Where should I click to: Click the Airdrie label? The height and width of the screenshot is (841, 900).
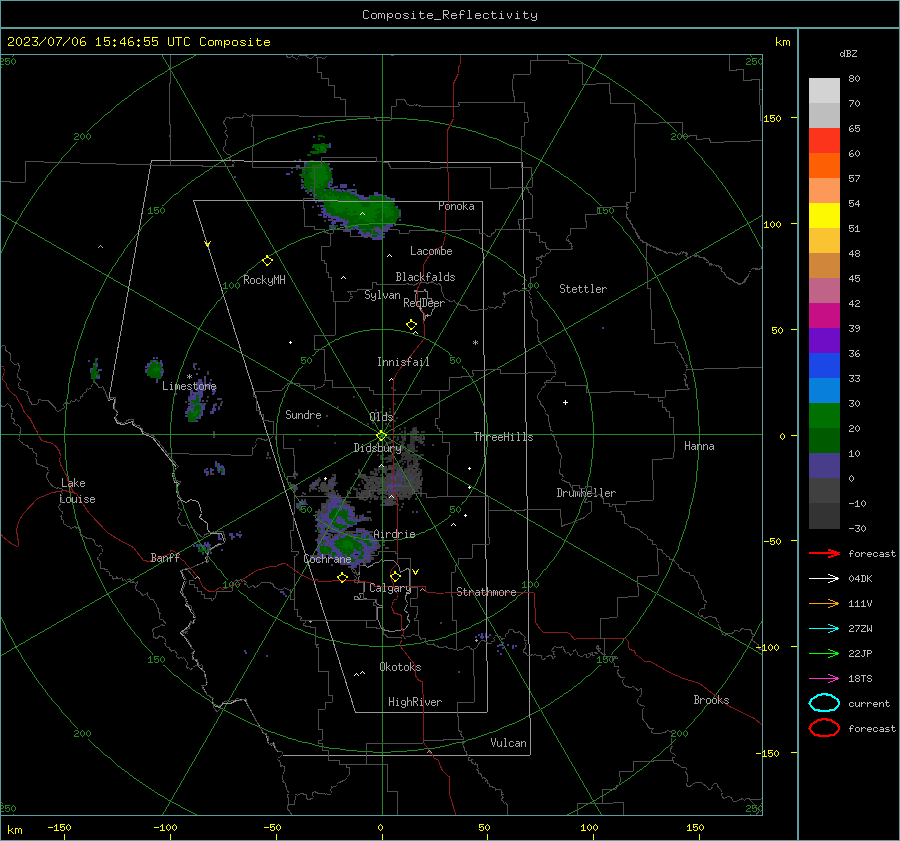pyautogui.click(x=394, y=534)
